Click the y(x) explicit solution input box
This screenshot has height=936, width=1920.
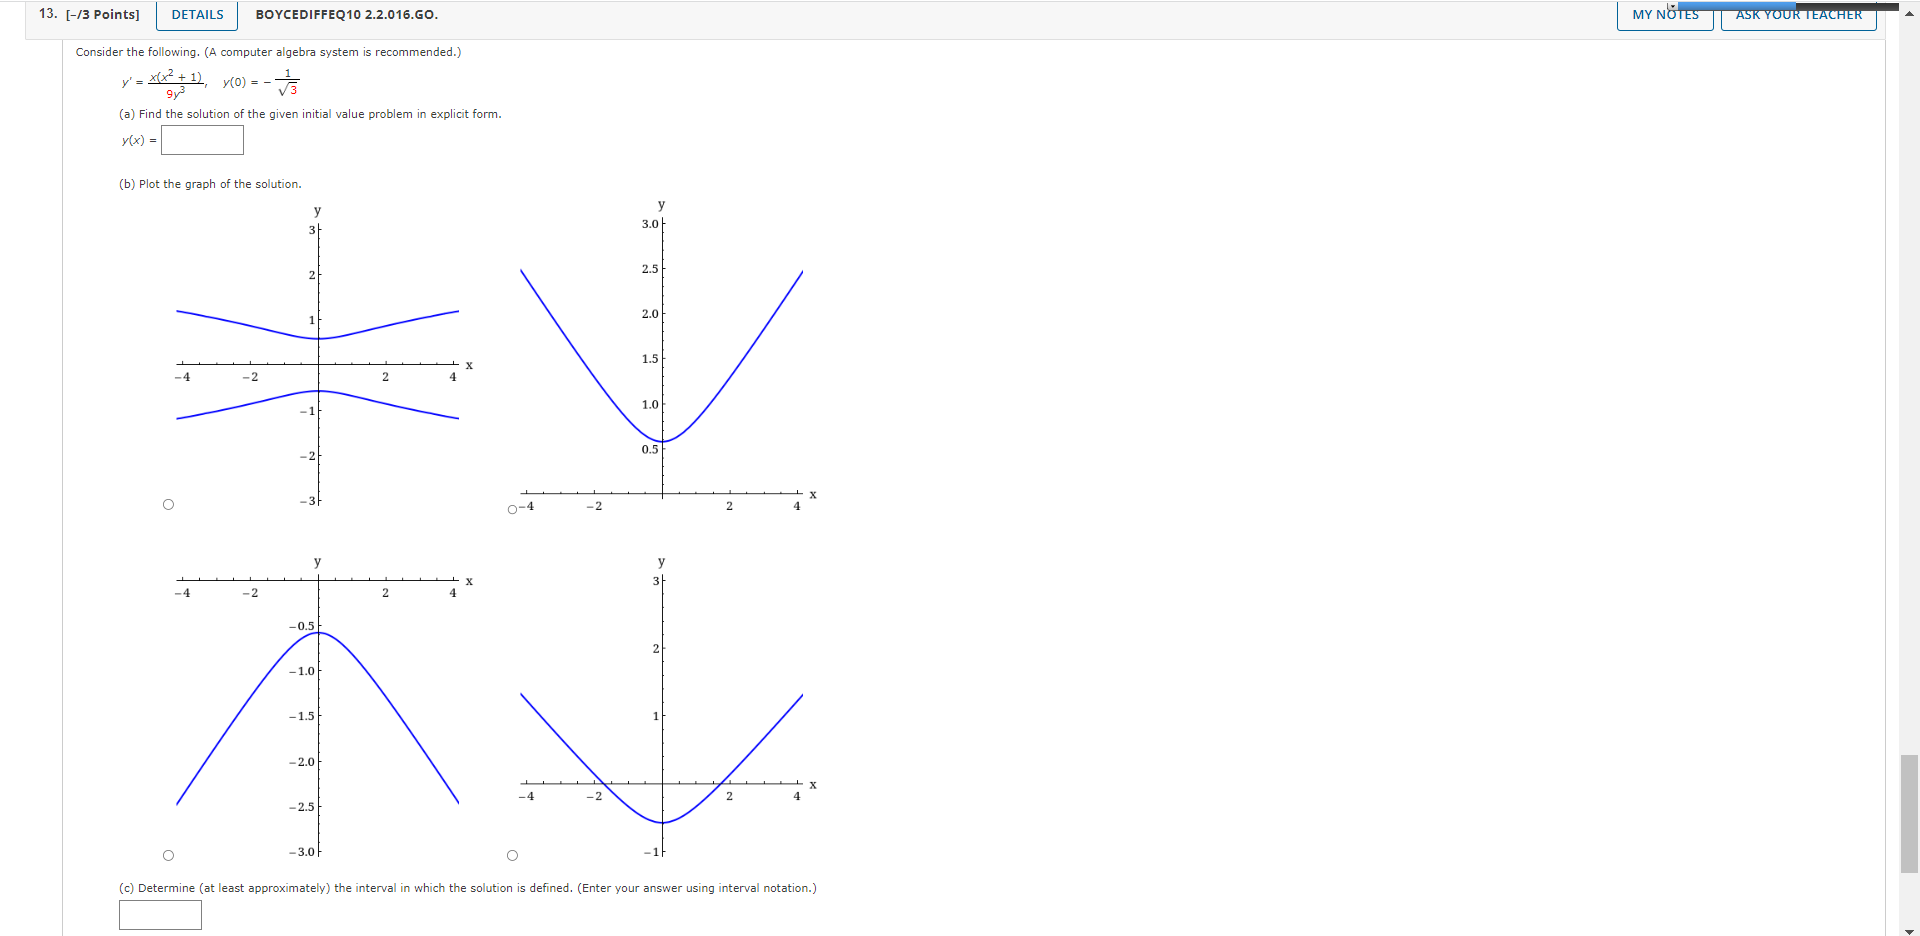coord(202,140)
